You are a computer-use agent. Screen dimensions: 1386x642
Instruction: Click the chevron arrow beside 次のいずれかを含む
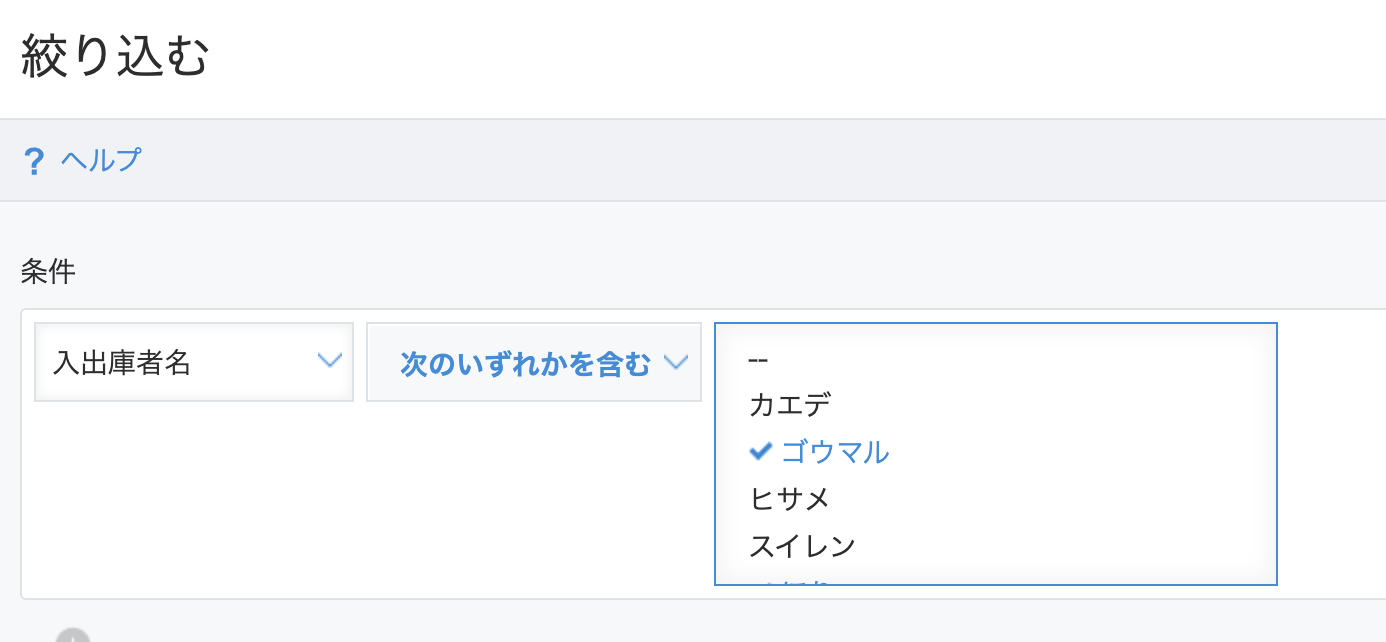[x=676, y=362]
